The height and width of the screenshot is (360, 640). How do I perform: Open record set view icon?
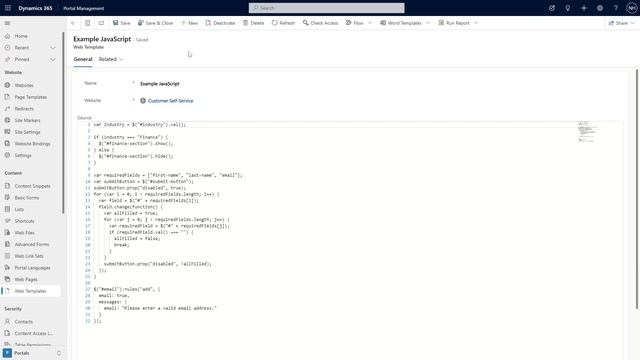point(87,23)
